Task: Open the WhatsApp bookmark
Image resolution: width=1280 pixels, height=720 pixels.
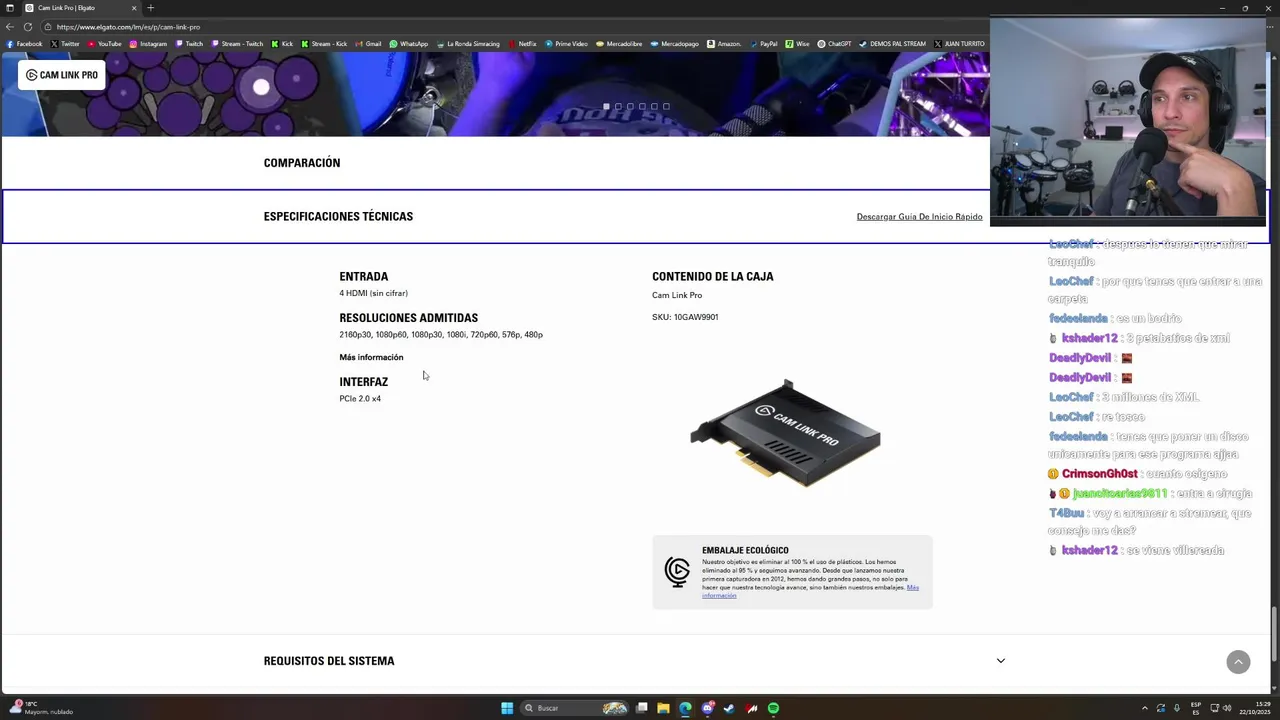Action: (x=409, y=44)
